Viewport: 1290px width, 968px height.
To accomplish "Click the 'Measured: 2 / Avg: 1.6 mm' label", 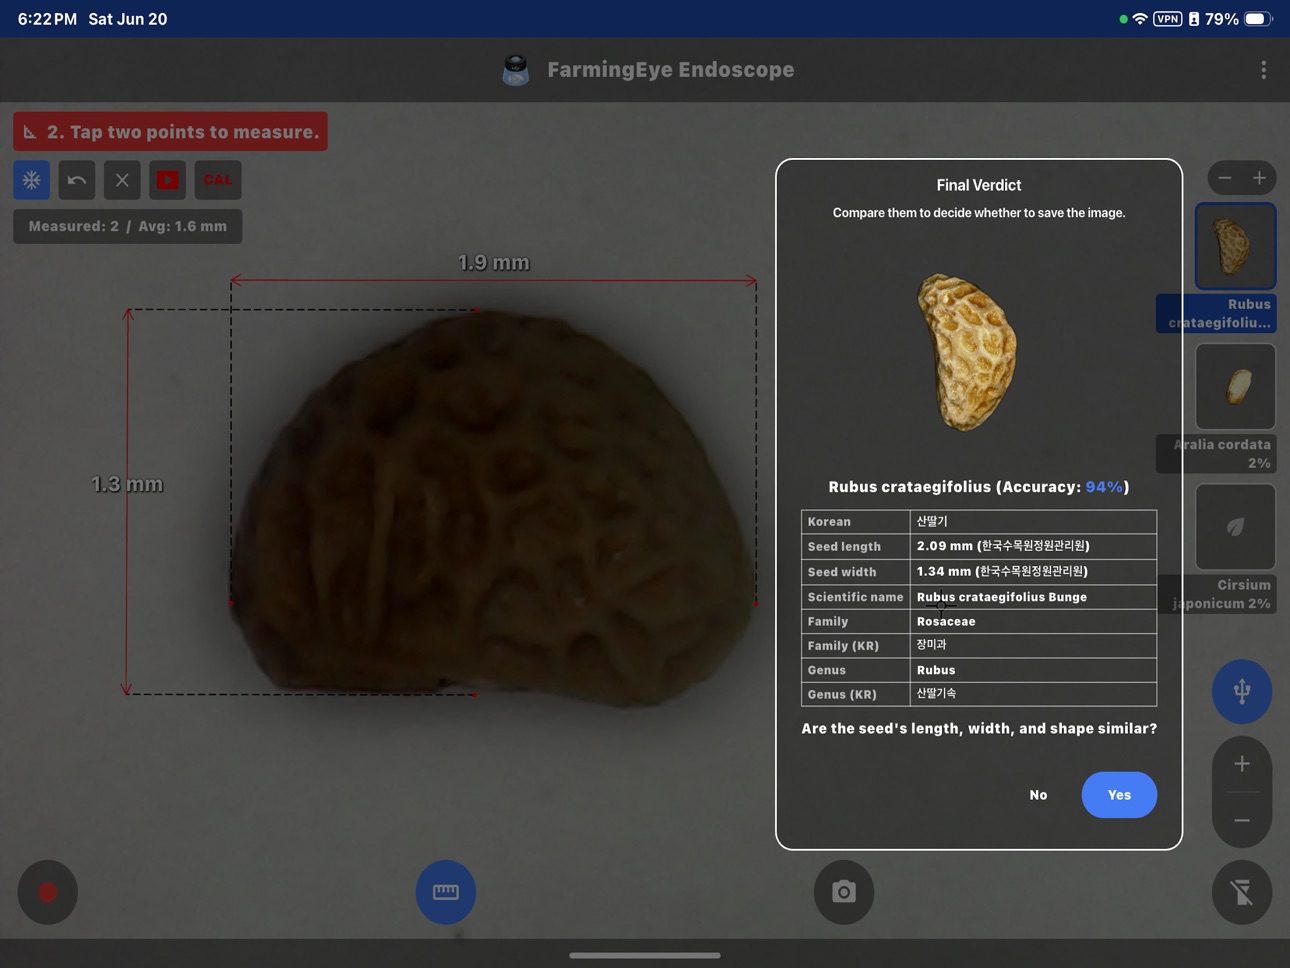I will click(128, 226).
